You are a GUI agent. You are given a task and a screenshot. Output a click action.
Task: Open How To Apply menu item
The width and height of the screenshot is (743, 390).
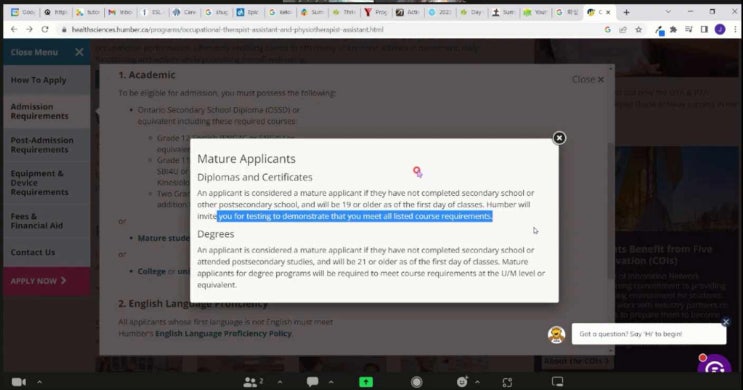tap(46, 80)
